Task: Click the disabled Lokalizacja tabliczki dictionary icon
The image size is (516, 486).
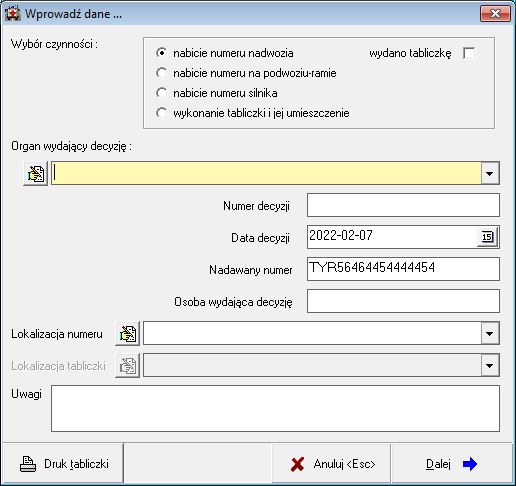Action: 128,365
